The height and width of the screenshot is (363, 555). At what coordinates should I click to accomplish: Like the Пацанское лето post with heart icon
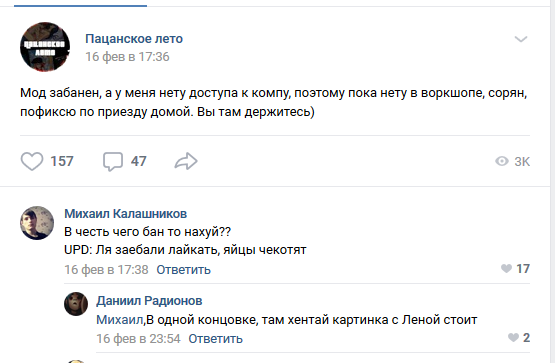tap(32, 161)
